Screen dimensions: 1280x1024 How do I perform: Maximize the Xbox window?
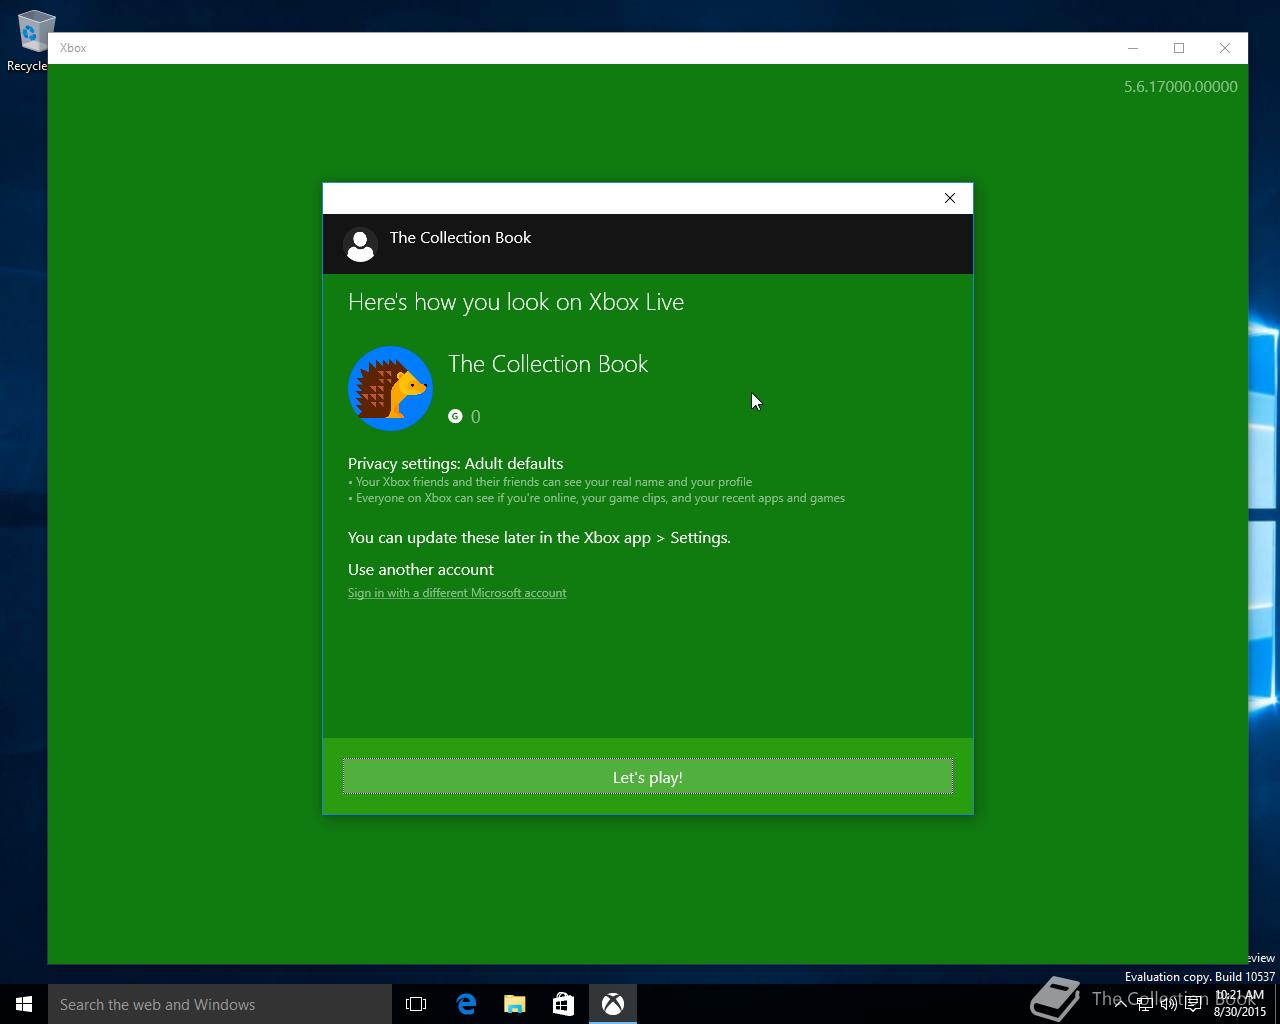[1179, 48]
